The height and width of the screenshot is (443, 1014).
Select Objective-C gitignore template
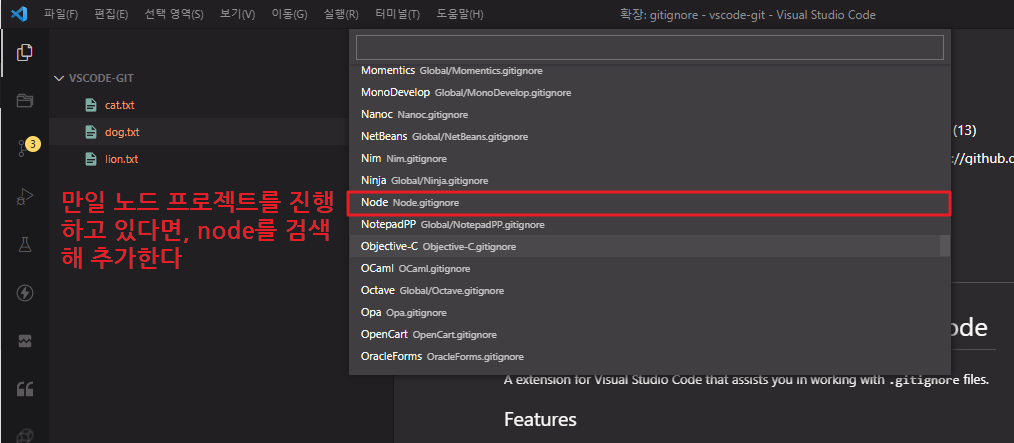click(649, 246)
